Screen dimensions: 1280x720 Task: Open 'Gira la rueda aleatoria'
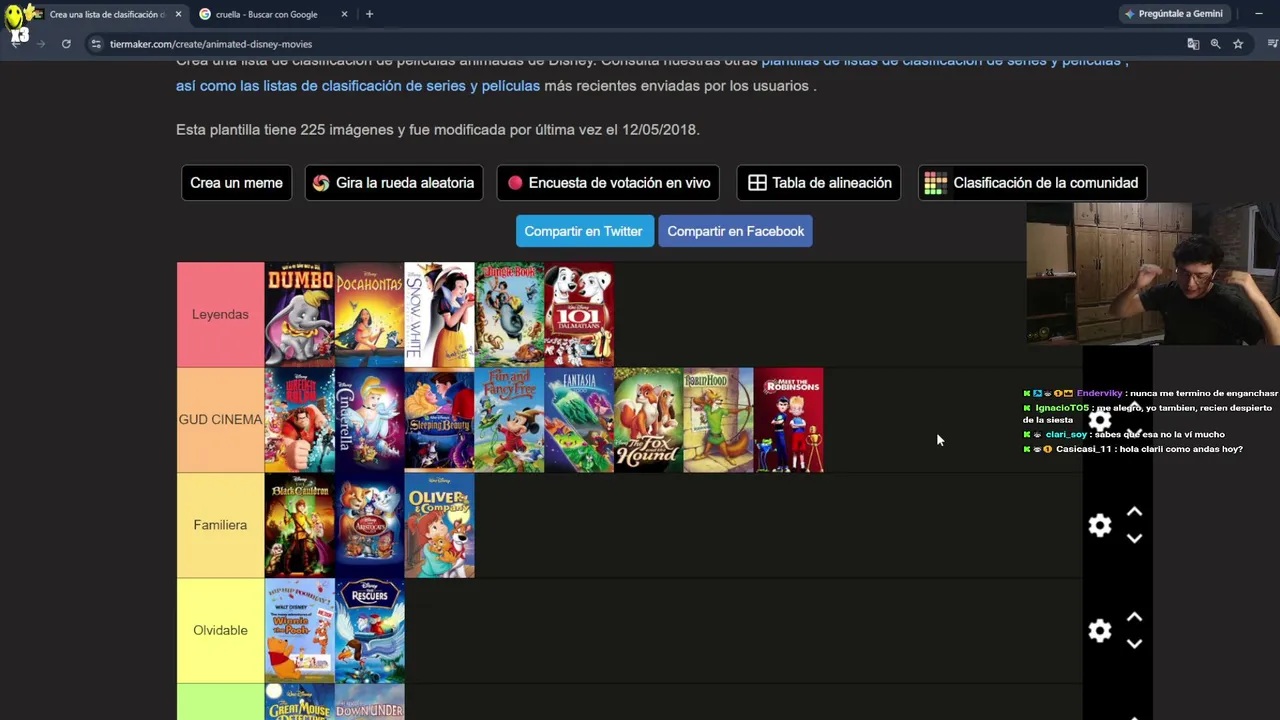[394, 183]
